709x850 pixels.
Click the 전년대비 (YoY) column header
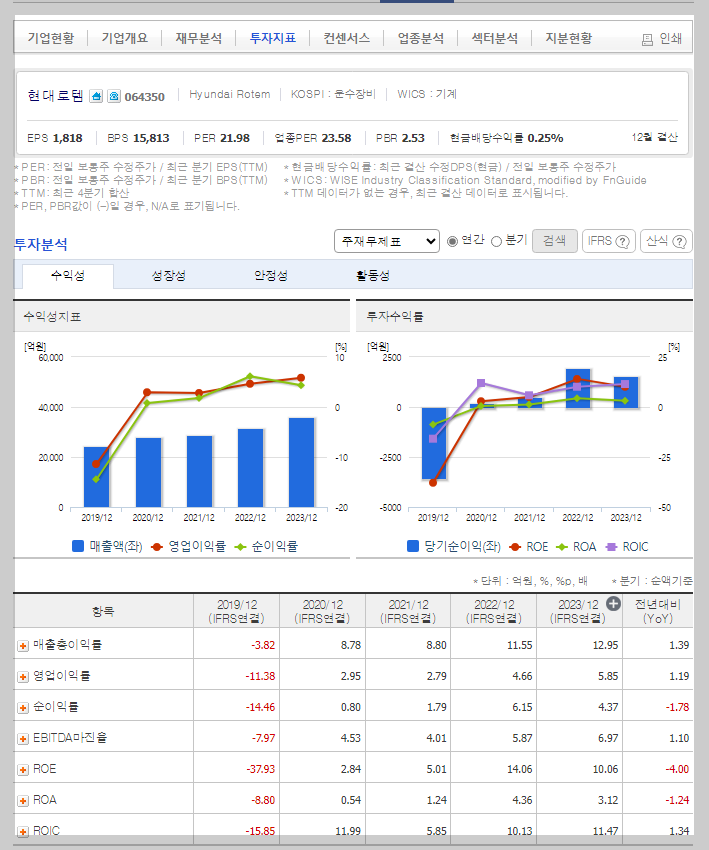pyautogui.click(x=658, y=611)
